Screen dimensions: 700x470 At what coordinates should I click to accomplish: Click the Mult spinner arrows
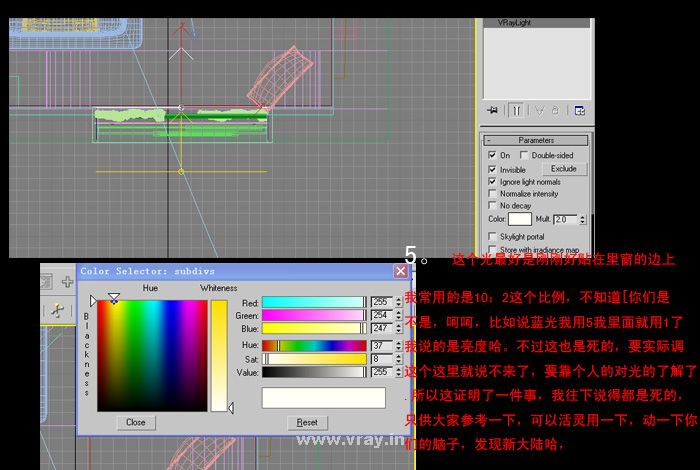582,219
